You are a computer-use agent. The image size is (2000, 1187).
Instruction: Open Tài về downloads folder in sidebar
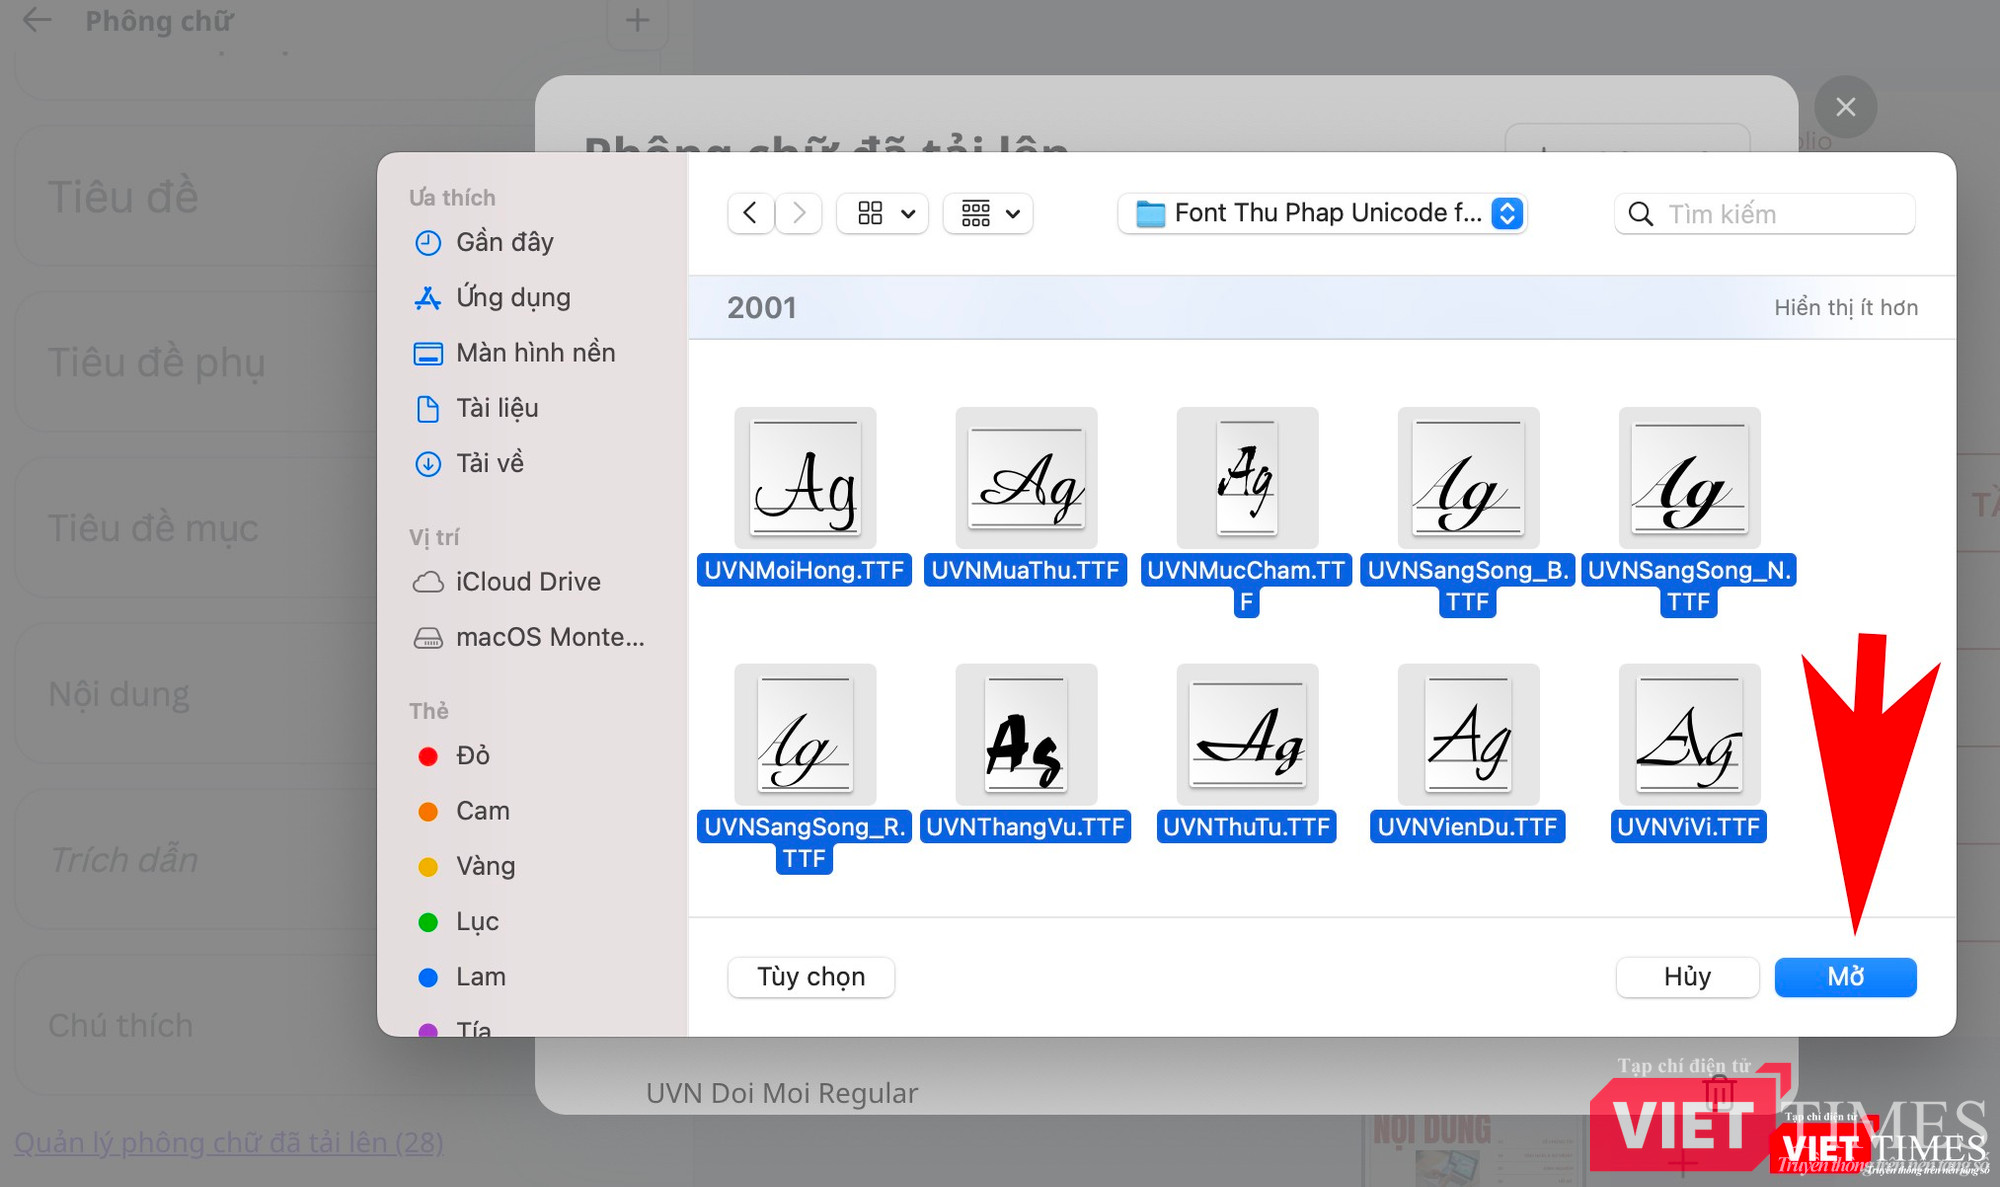[489, 463]
